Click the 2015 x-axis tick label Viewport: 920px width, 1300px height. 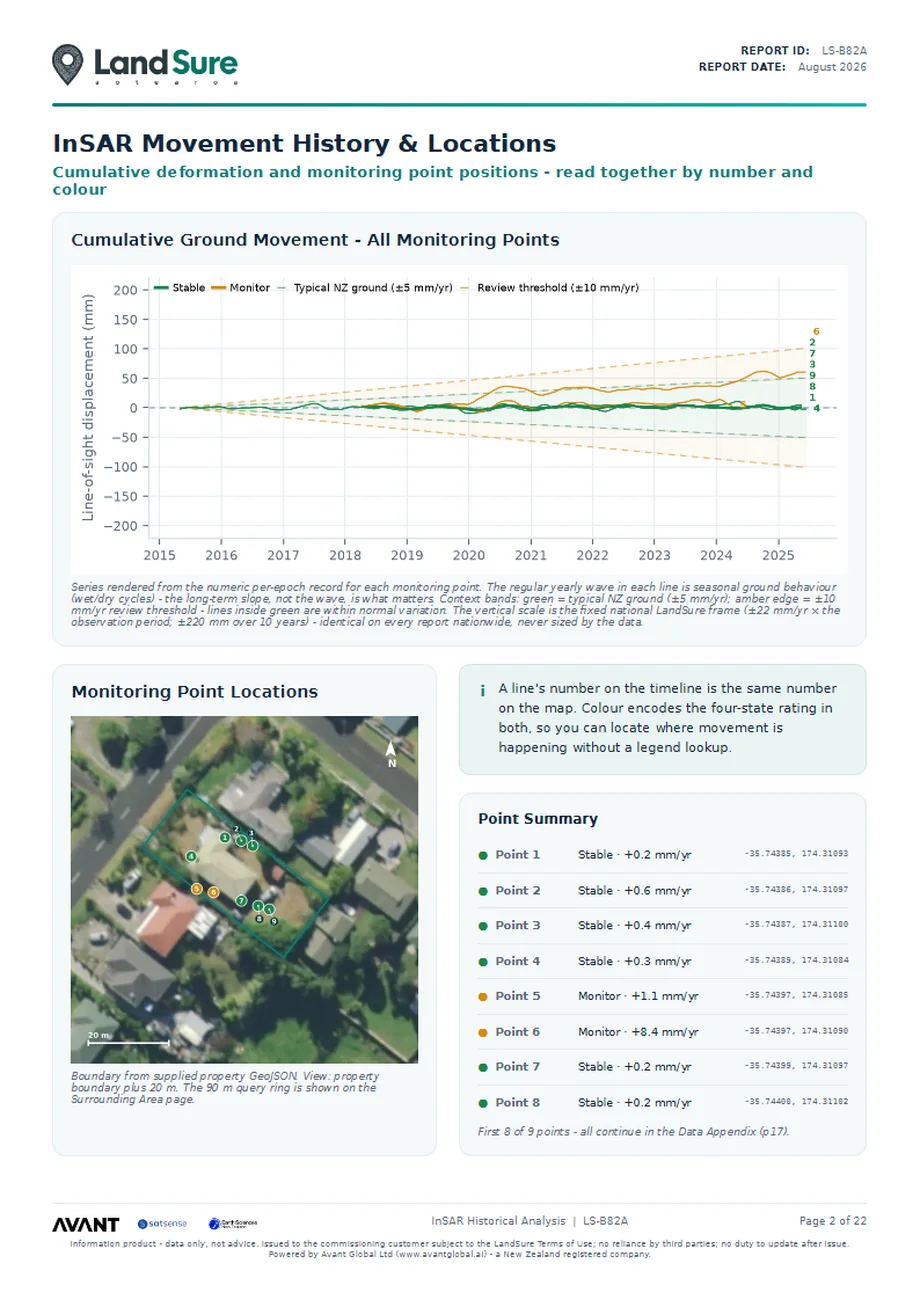159,555
